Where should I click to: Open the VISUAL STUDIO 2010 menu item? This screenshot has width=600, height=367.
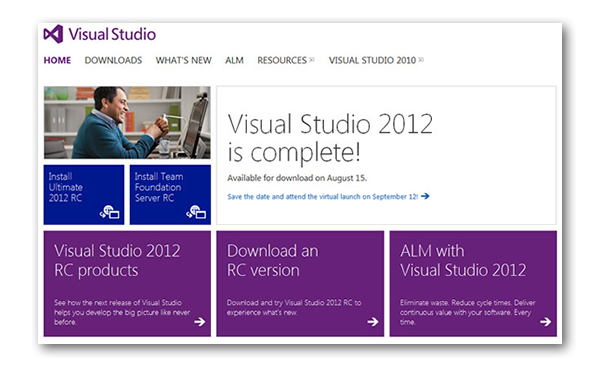click(372, 60)
